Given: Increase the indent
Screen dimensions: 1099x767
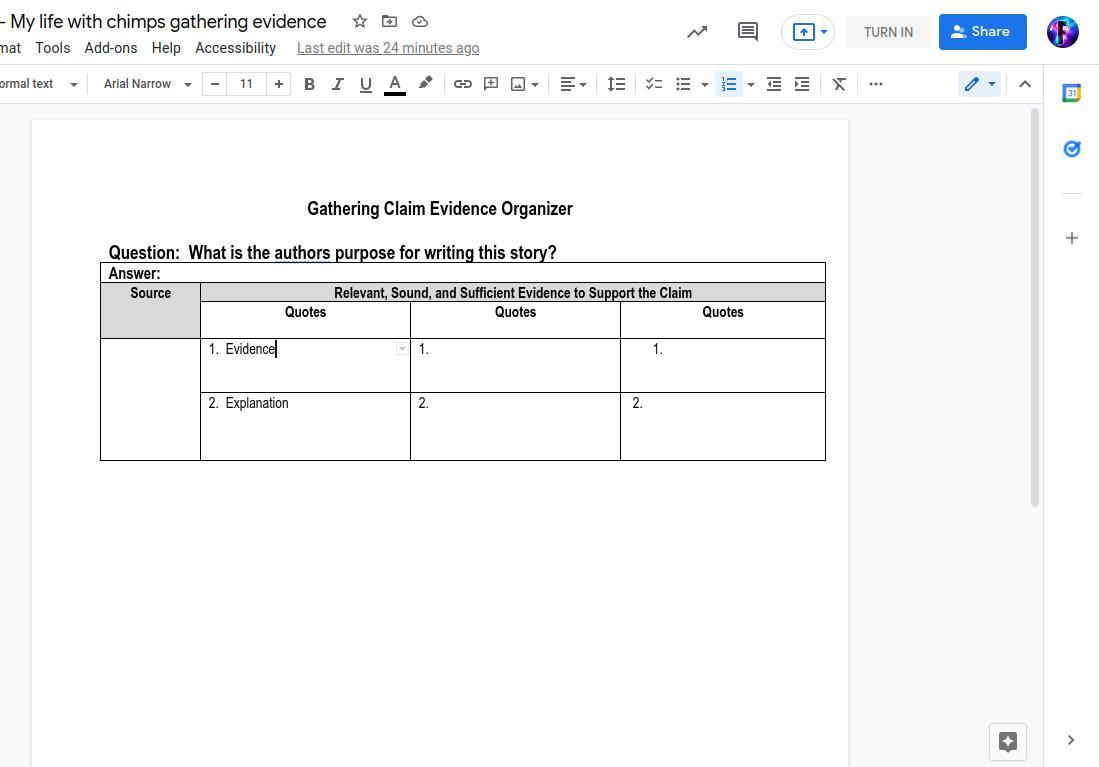Looking at the screenshot, I should pos(802,84).
